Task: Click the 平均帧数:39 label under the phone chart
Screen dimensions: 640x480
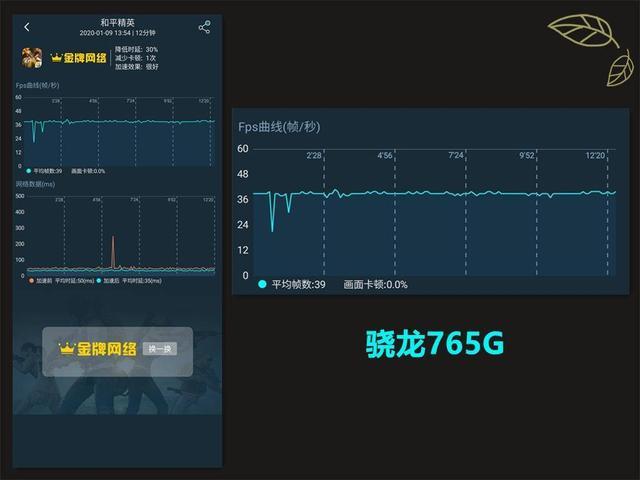Action: pos(48,171)
